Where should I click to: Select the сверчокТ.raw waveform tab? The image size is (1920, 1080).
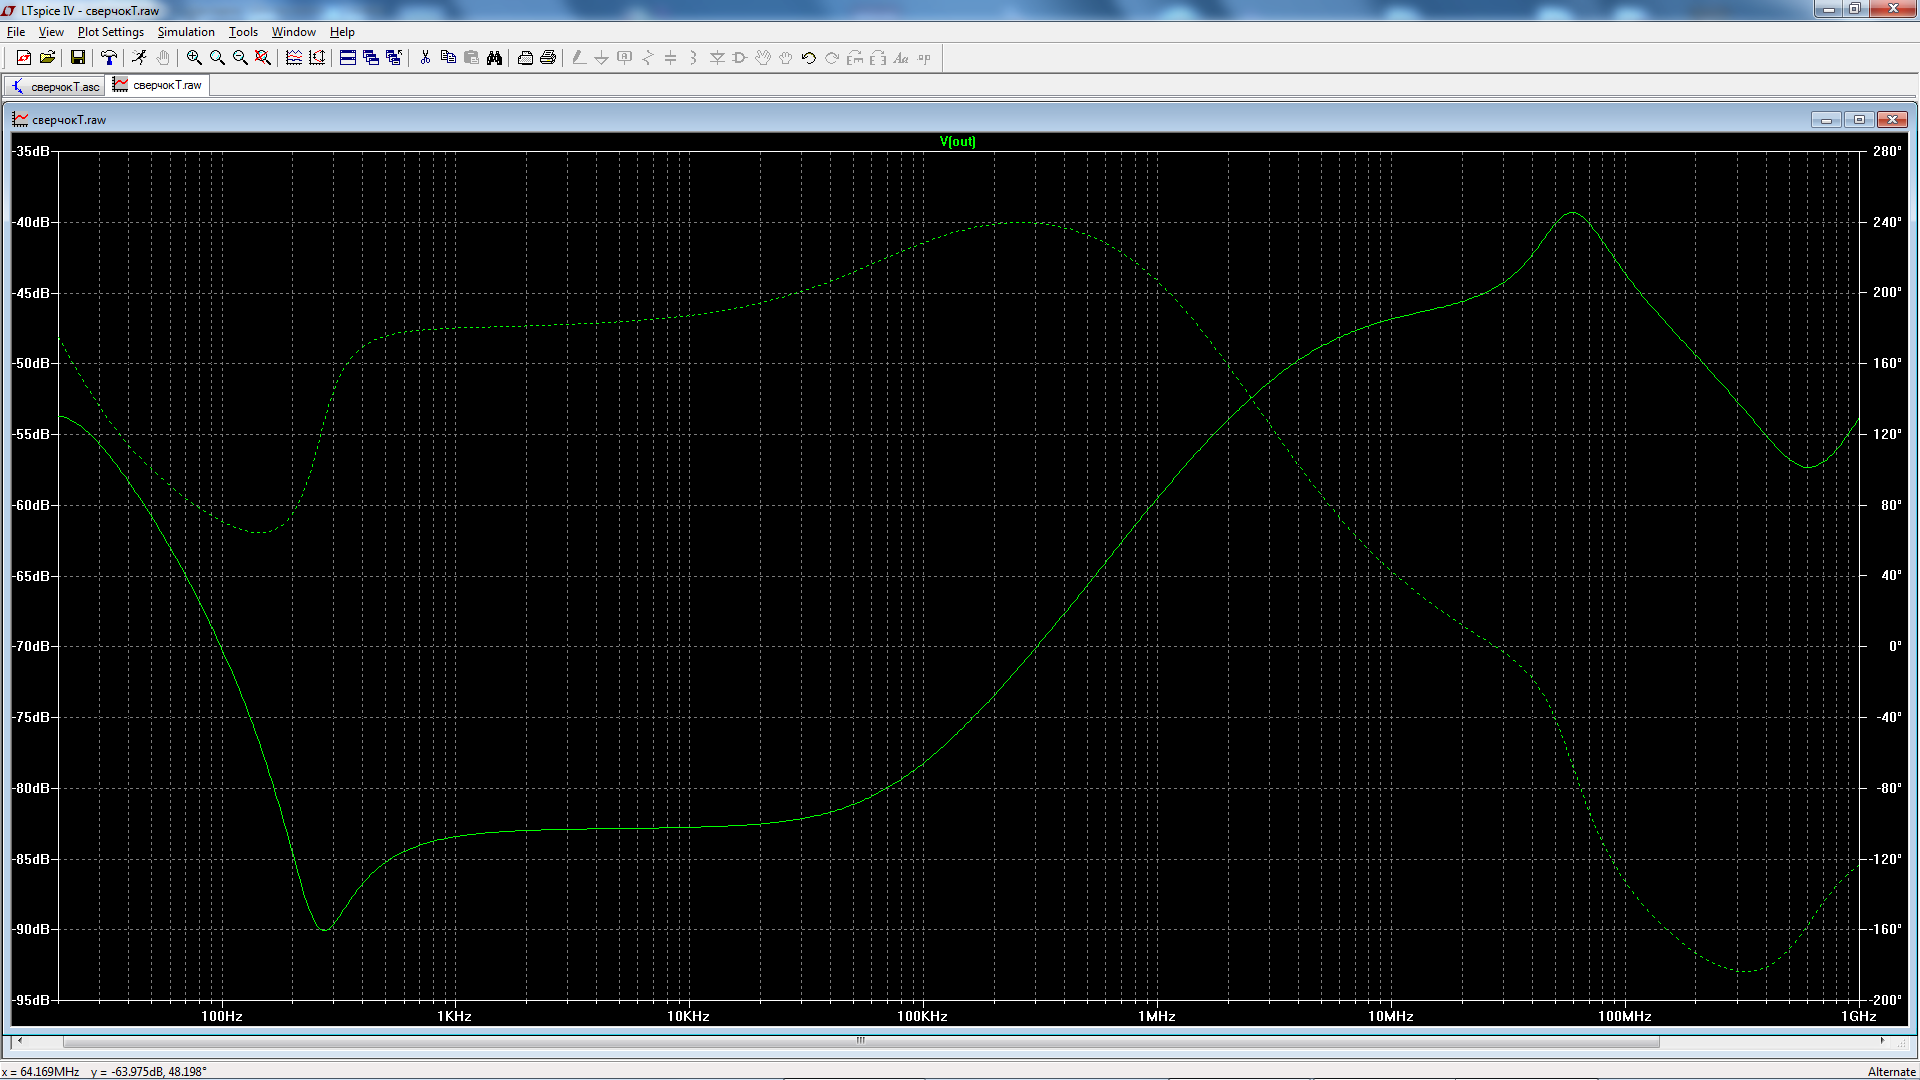pyautogui.click(x=159, y=85)
